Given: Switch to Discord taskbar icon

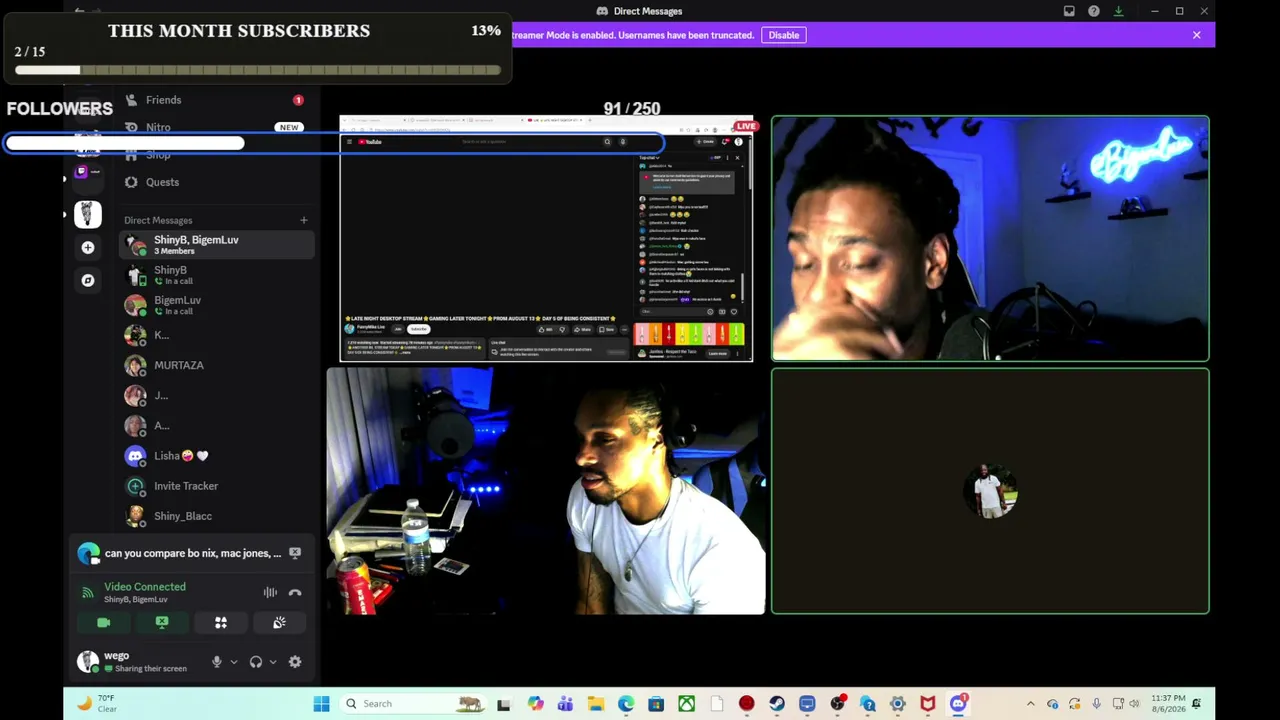Looking at the screenshot, I should pyautogui.click(x=958, y=704).
